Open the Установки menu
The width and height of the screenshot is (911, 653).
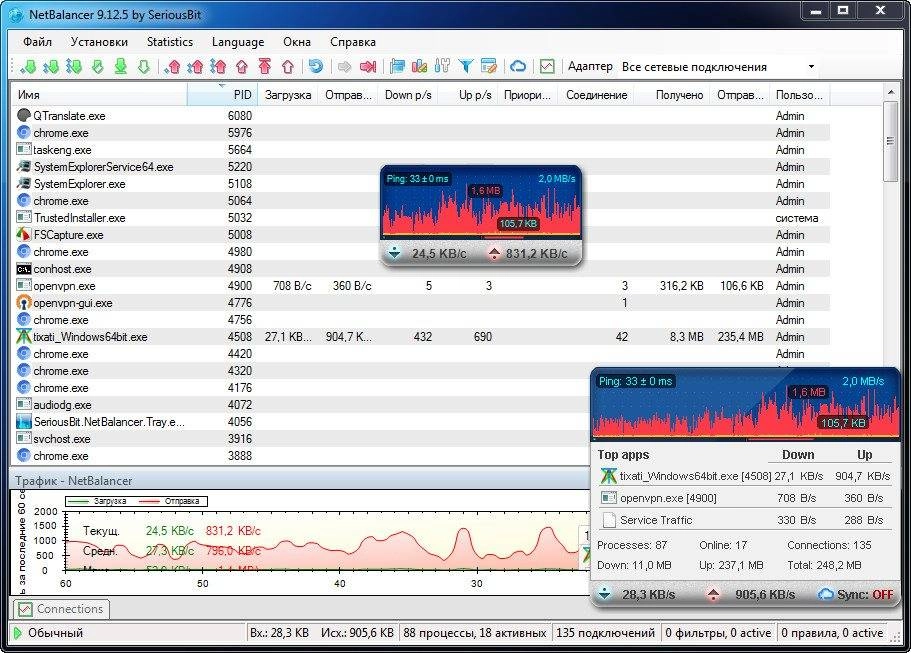(x=99, y=42)
